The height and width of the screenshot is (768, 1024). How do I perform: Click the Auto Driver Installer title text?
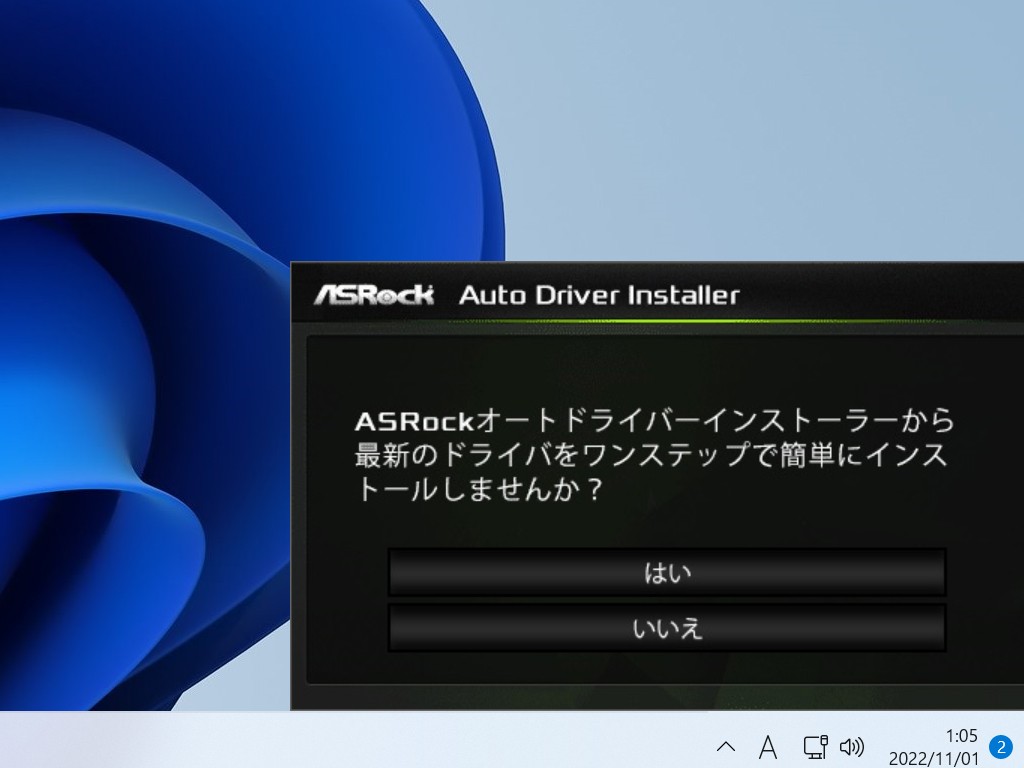[x=599, y=295]
